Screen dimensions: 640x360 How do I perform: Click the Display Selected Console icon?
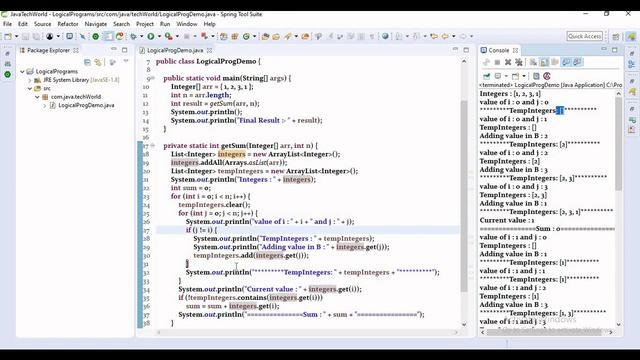click(498, 76)
